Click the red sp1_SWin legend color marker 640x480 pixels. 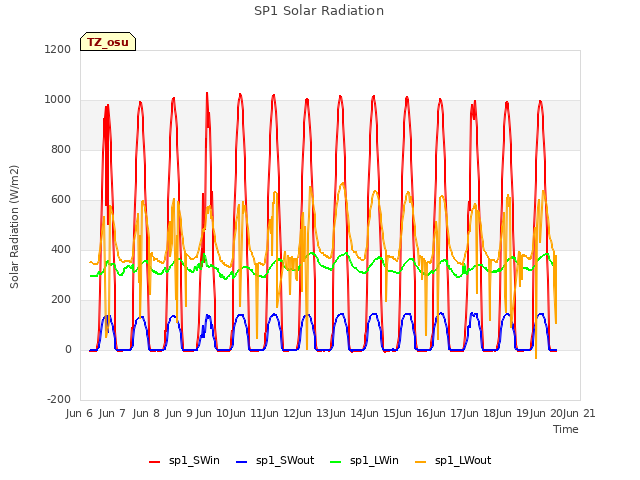pyautogui.click(x=155, y=462)
